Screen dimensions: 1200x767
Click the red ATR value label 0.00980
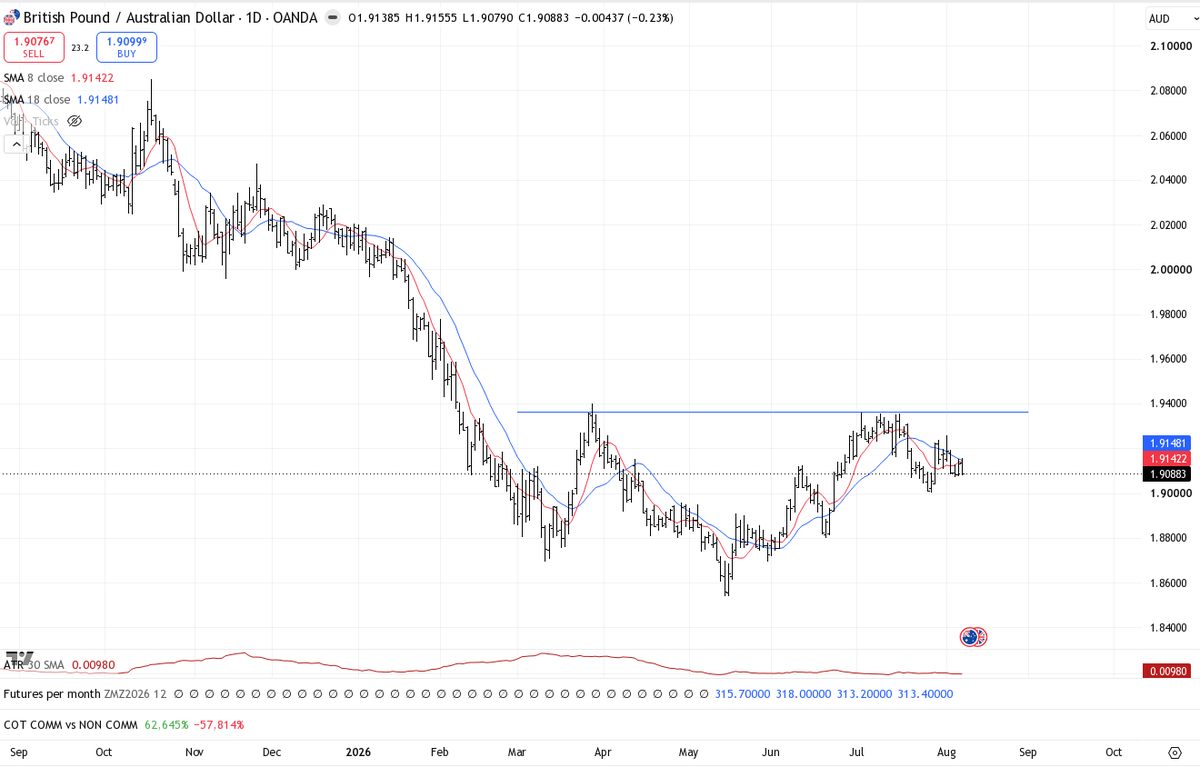pyautogui.click(x=1169, y=670)
